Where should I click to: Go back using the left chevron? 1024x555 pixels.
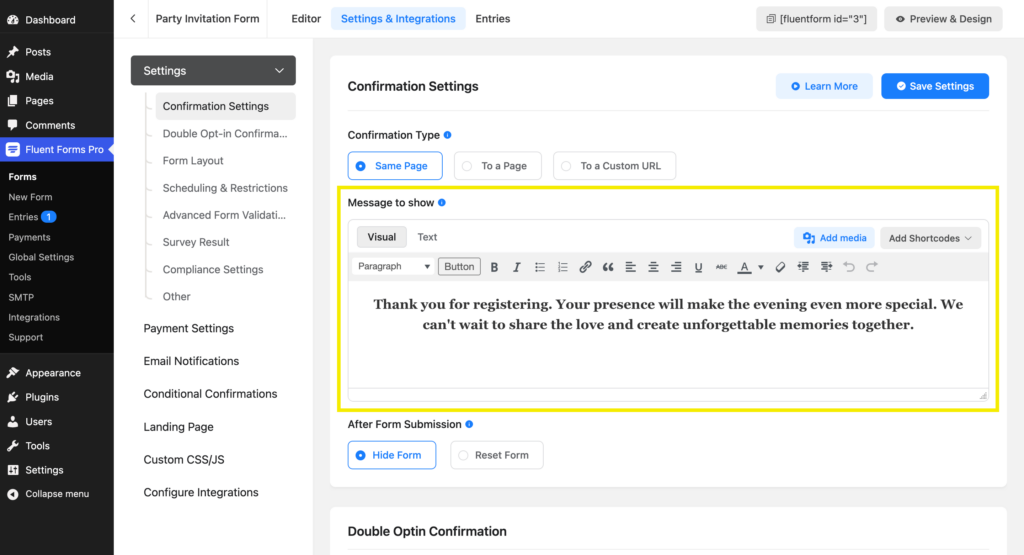tap(133, 18)
